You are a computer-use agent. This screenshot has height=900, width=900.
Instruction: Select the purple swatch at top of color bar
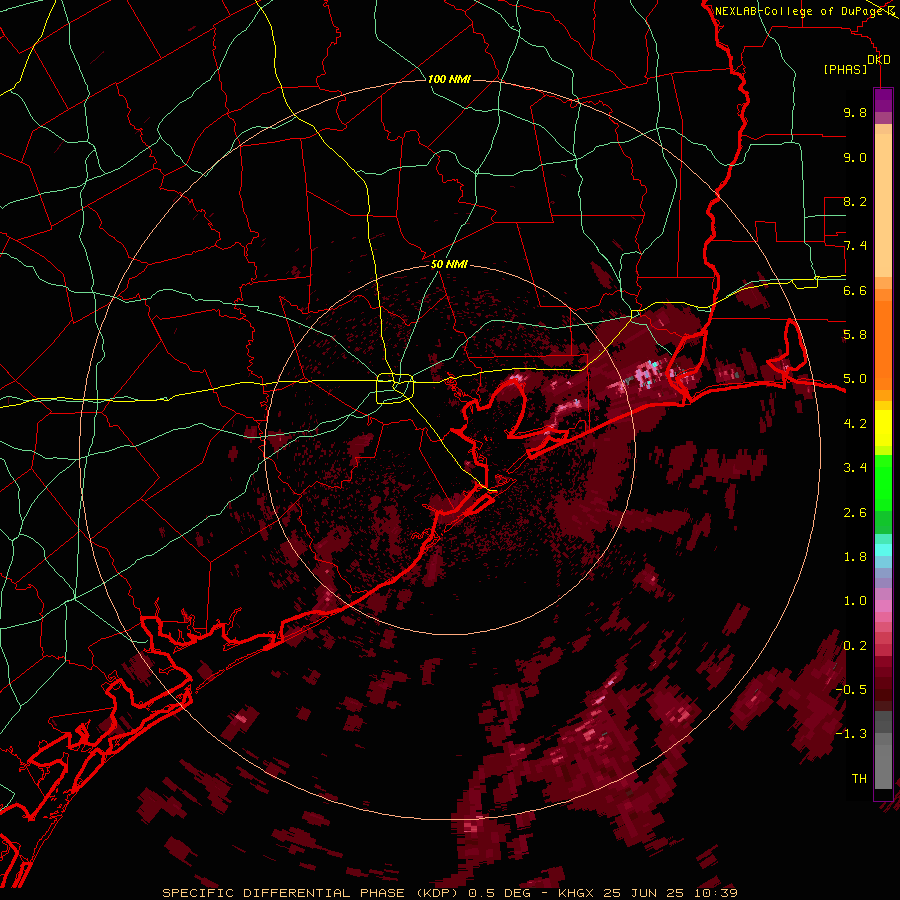point(883,100)
